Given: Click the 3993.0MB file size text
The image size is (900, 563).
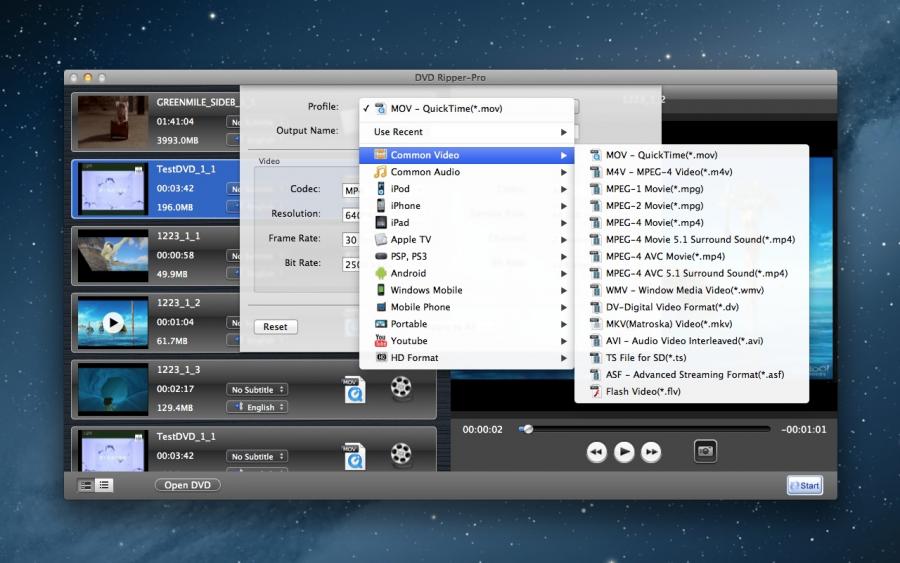Looking at the screenshot, I should pyautogui.click(x=177, y=141).
